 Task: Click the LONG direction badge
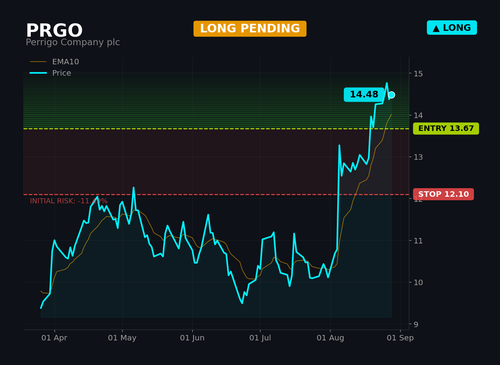452,28
